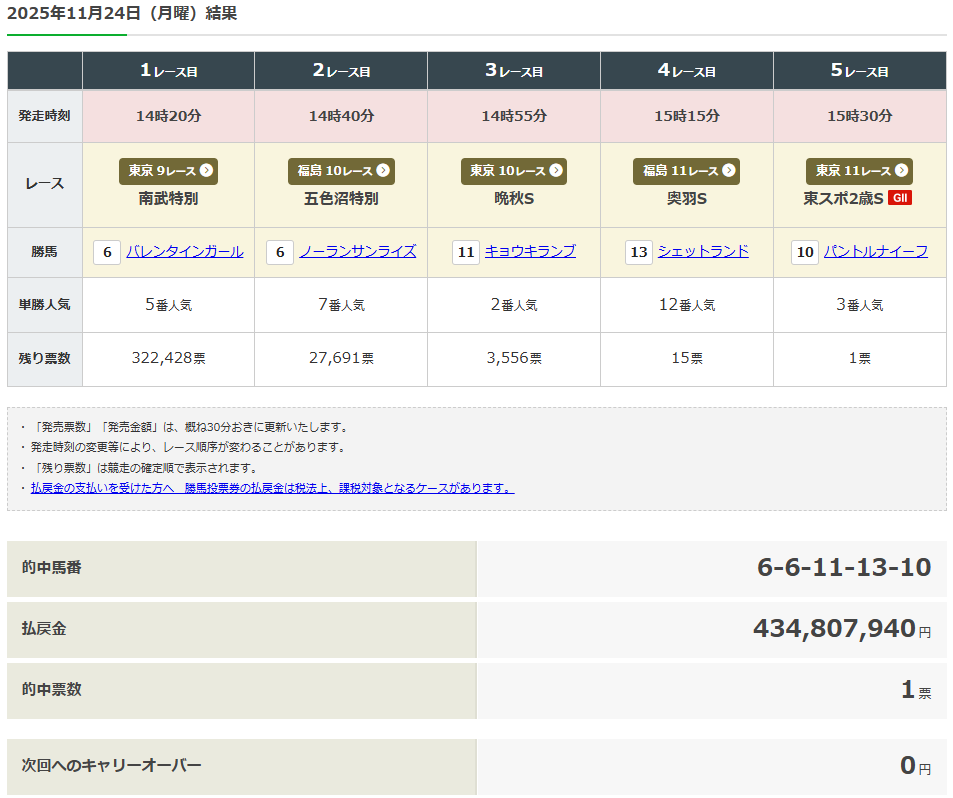
Task: Click the arrow icon on 東京 9レース button
Action: (x=206, y=171)
